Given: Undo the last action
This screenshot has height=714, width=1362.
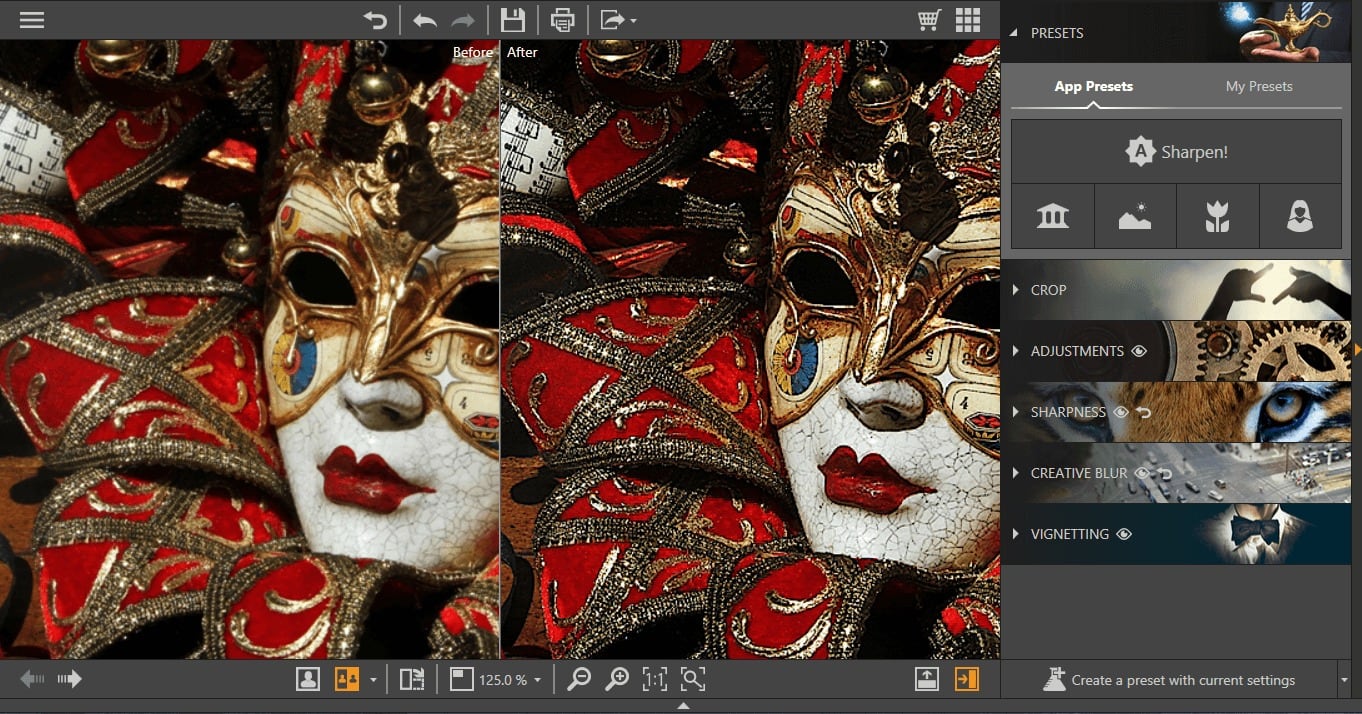Looking at the screenshot, I should click(425, 20).
